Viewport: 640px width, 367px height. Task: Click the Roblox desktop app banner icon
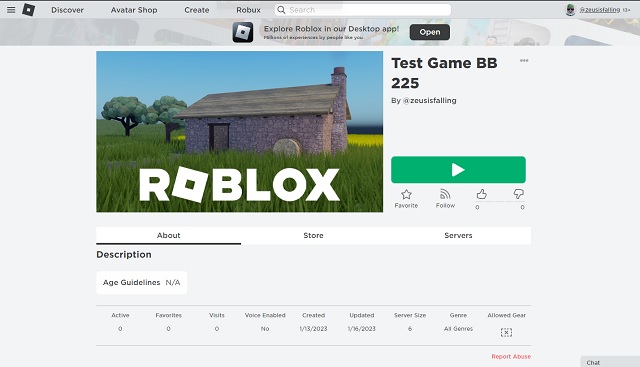pos(243,32)
